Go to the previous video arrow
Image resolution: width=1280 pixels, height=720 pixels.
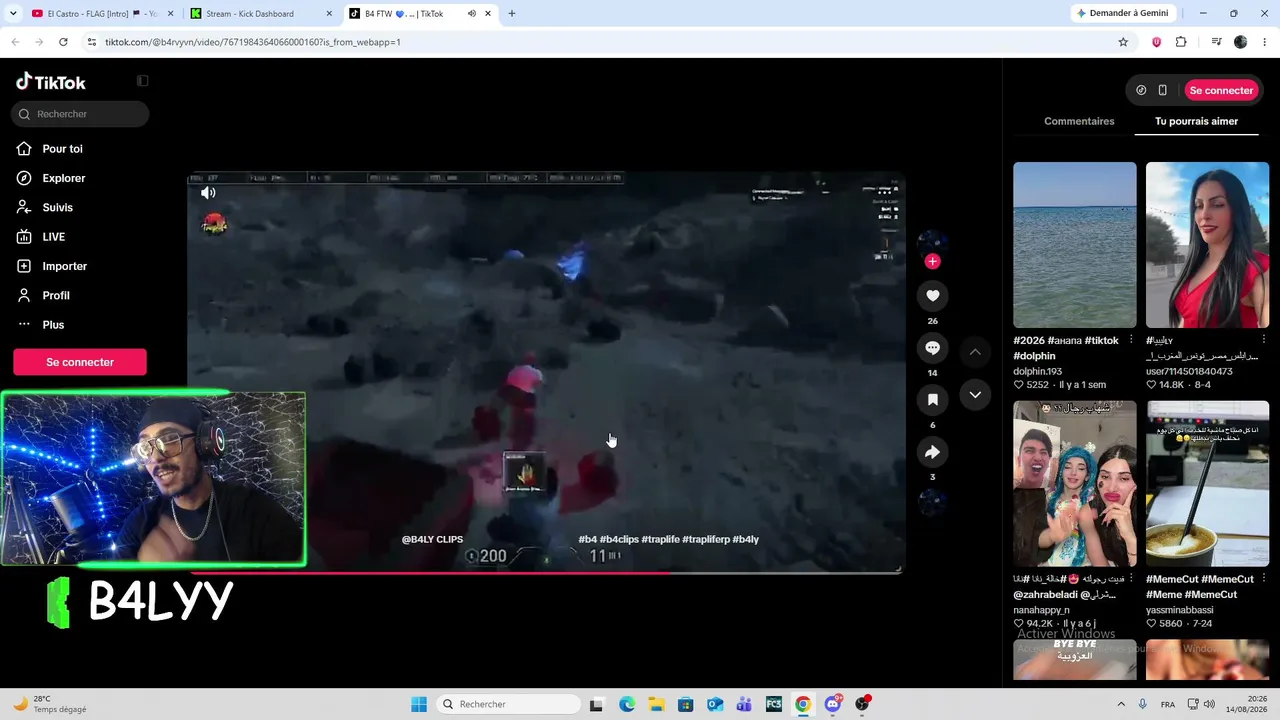coord(975,352)
